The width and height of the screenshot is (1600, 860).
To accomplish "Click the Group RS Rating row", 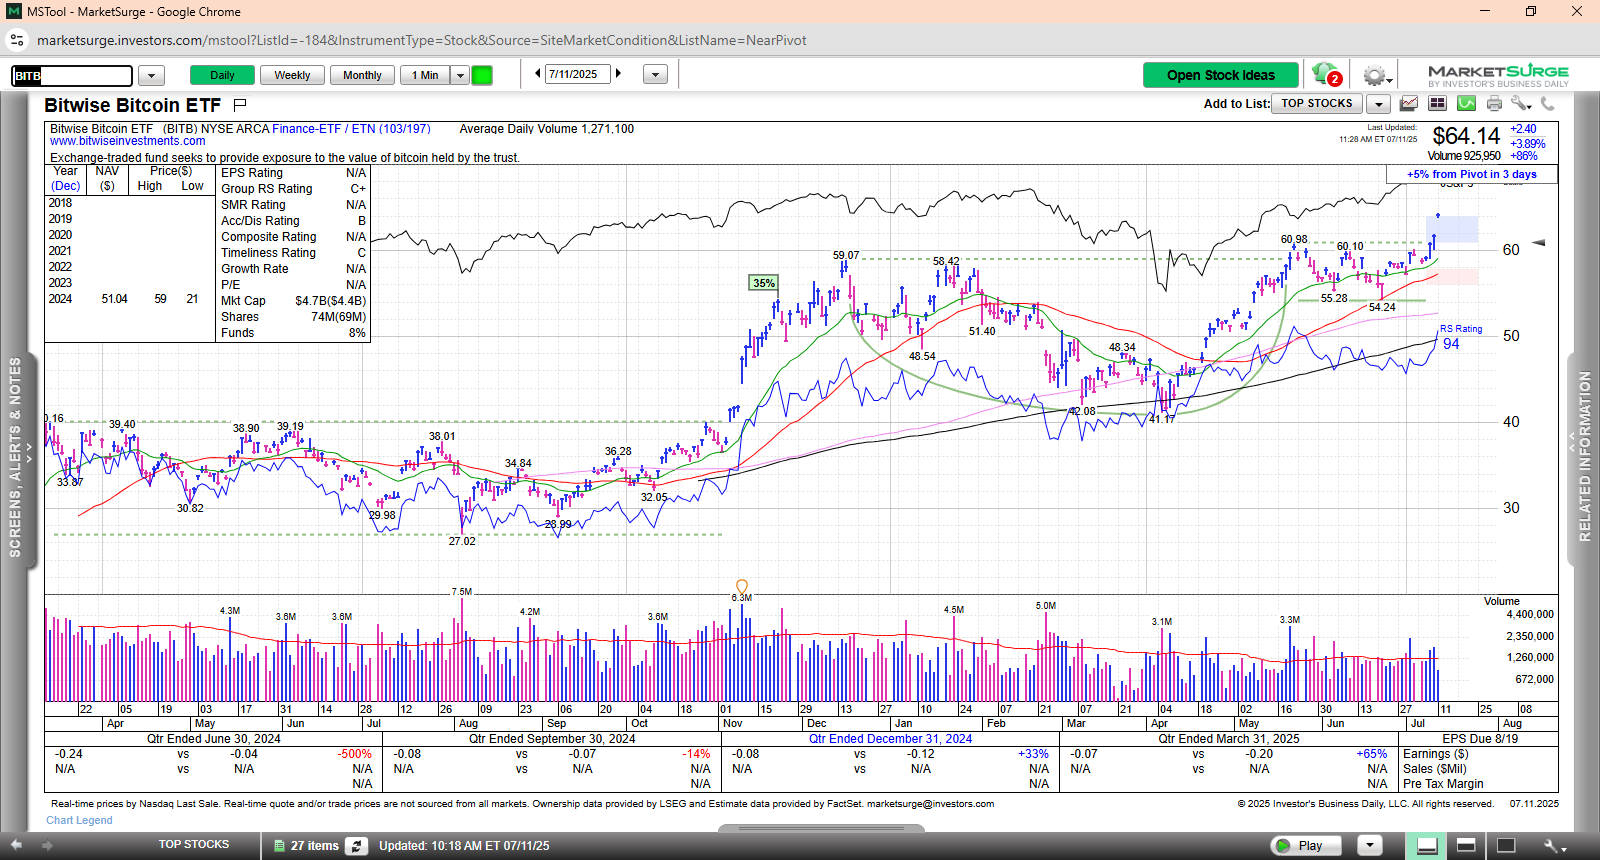I will [293, 189].
